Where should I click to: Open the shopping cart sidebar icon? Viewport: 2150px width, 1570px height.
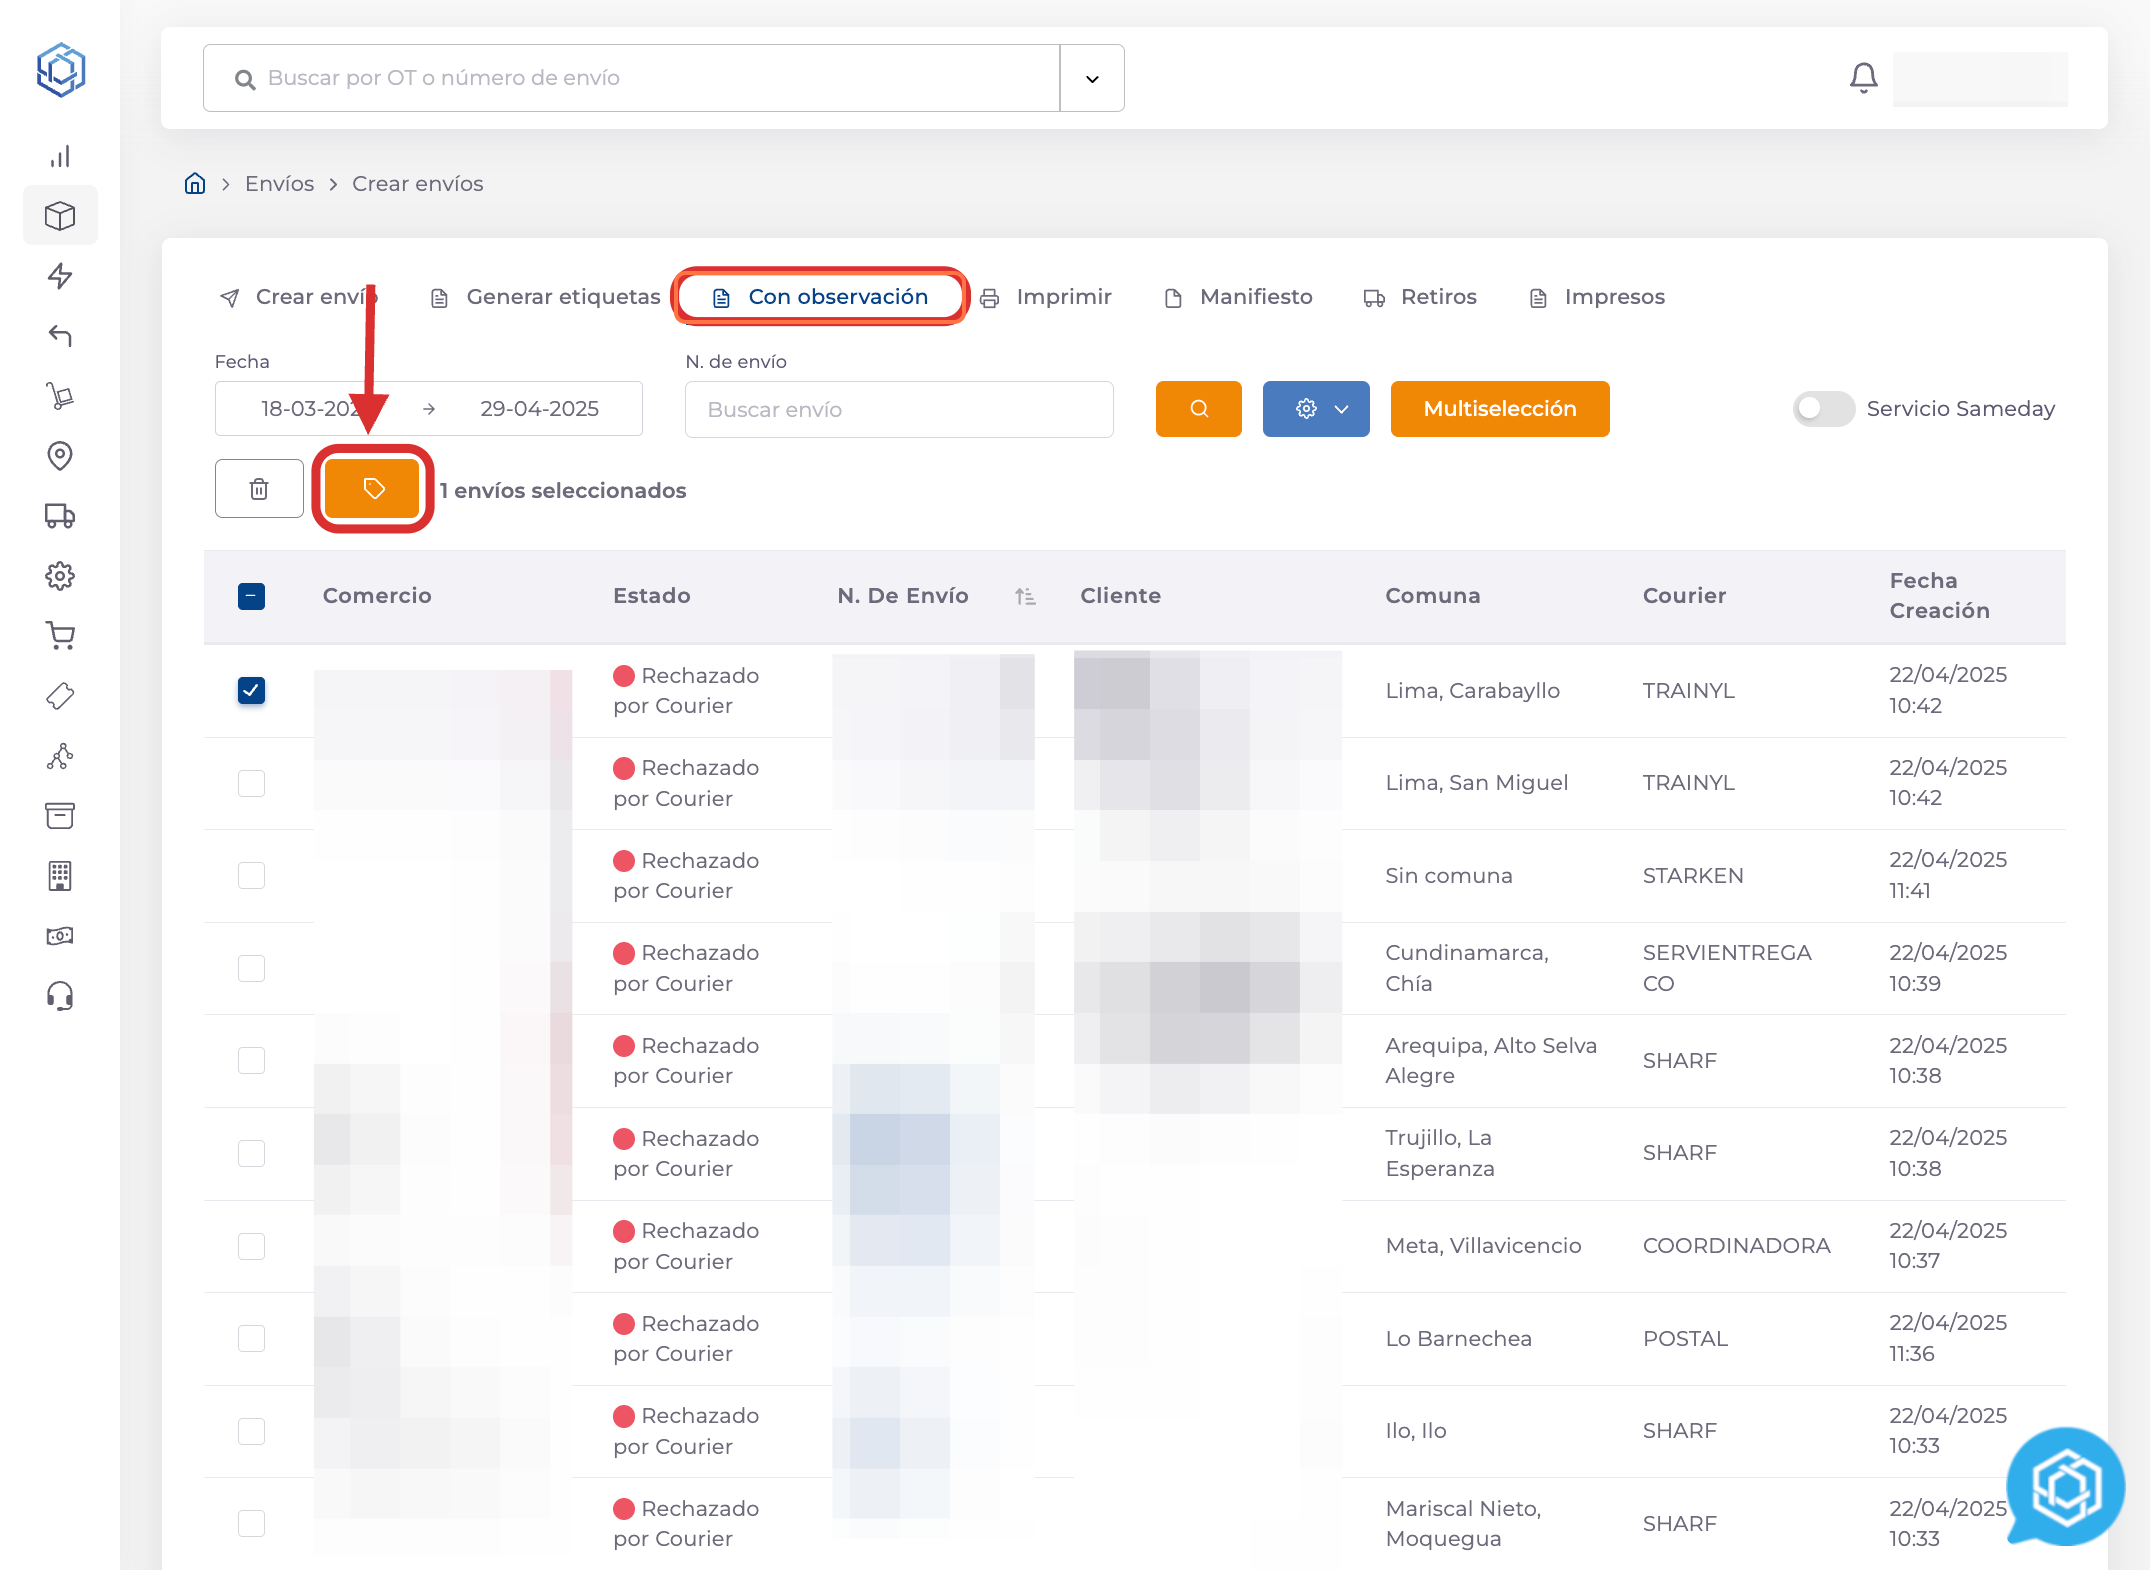point(60,636)
